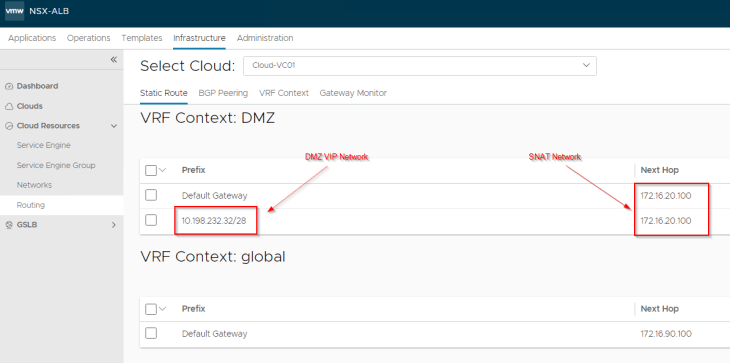Check the DMZ Default Gateway row checkbox
The image size is (730, 363).
[151, 195]
